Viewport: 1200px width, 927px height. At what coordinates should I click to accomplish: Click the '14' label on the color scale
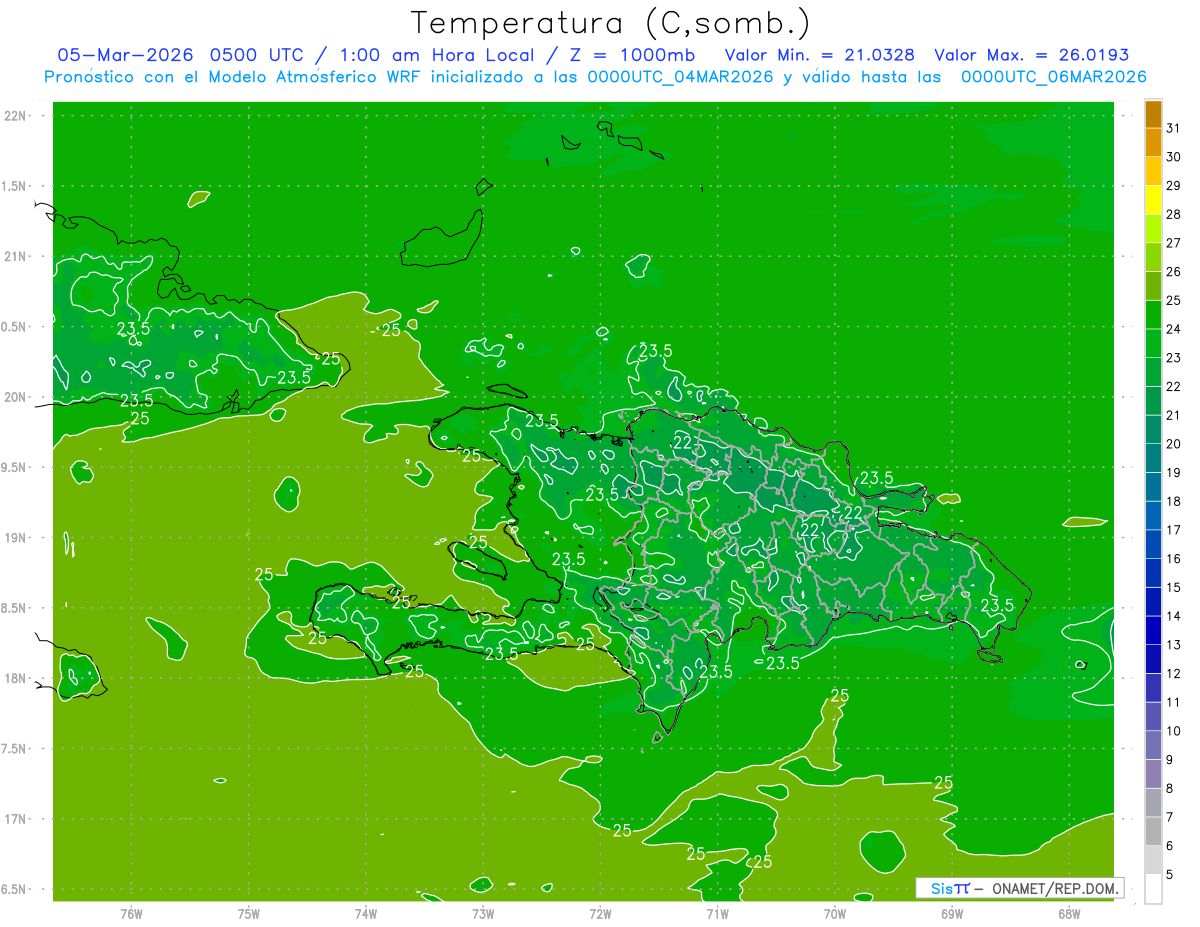coord(1173,616)
